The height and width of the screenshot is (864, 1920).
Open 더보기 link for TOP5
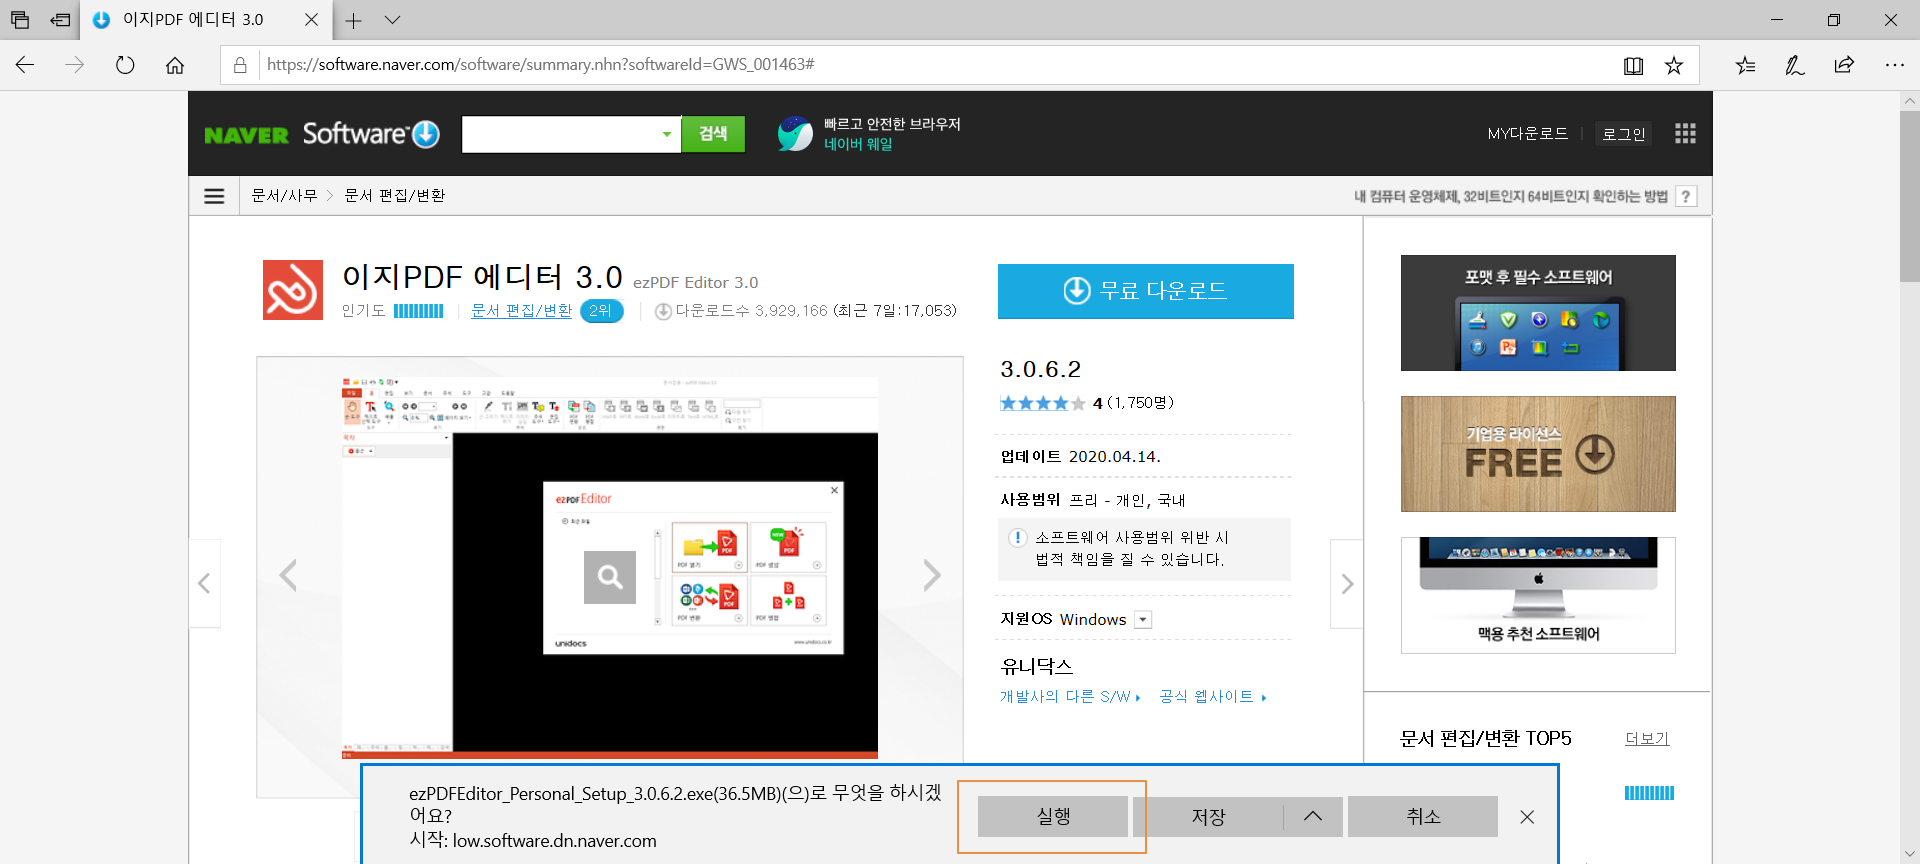[1647, 739]
